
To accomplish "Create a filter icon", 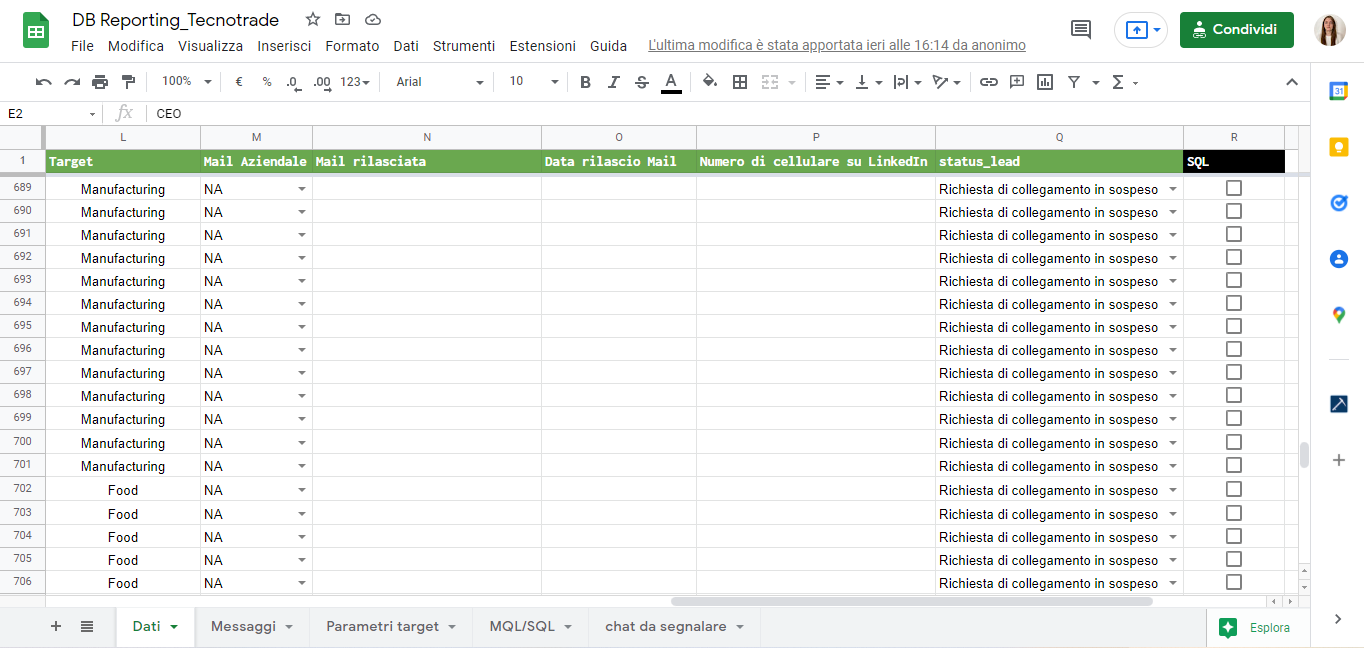I will click(1074, 82).
